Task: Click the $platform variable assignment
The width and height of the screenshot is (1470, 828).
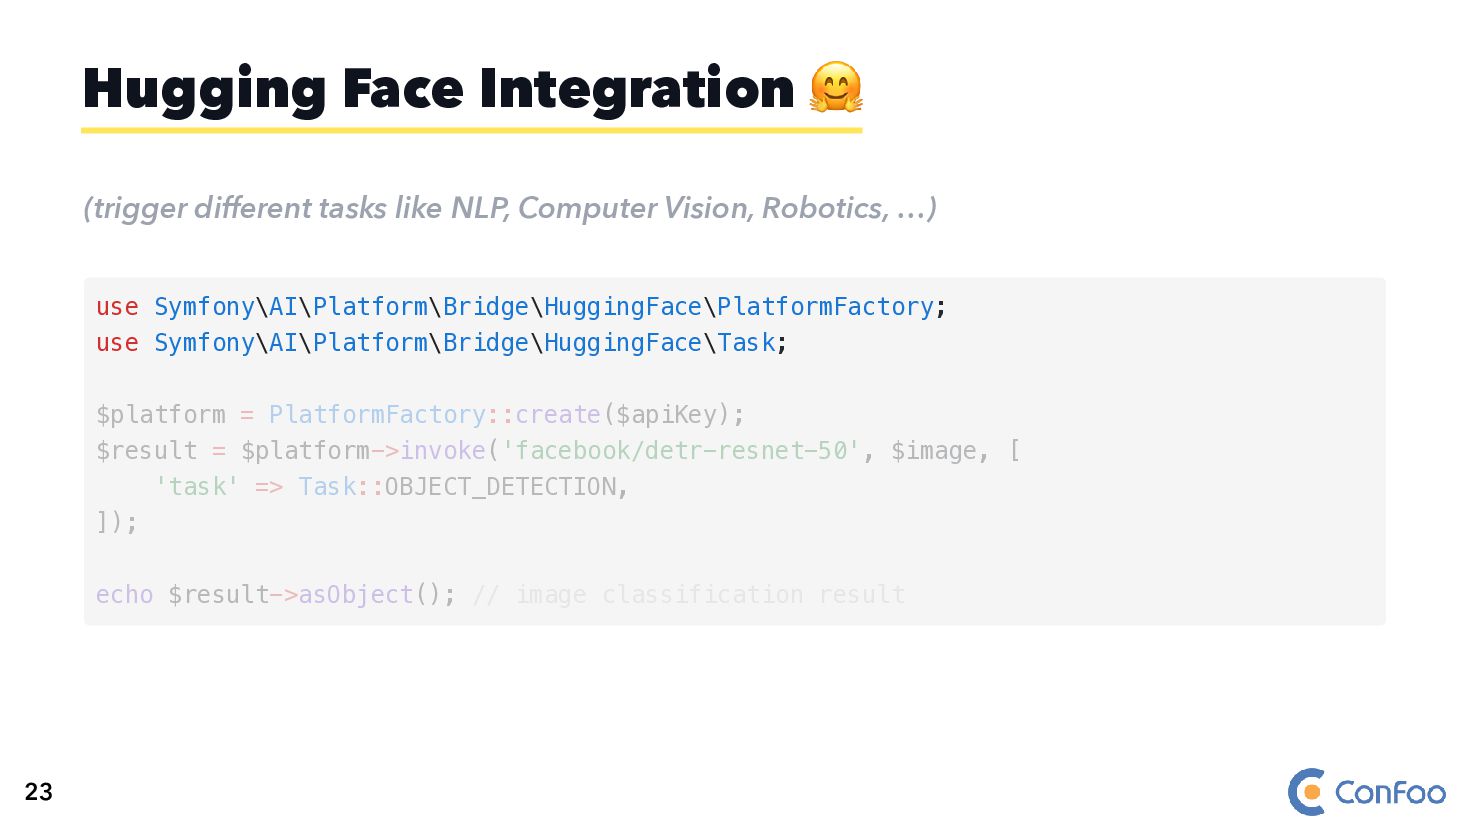Action: (160, 415)
